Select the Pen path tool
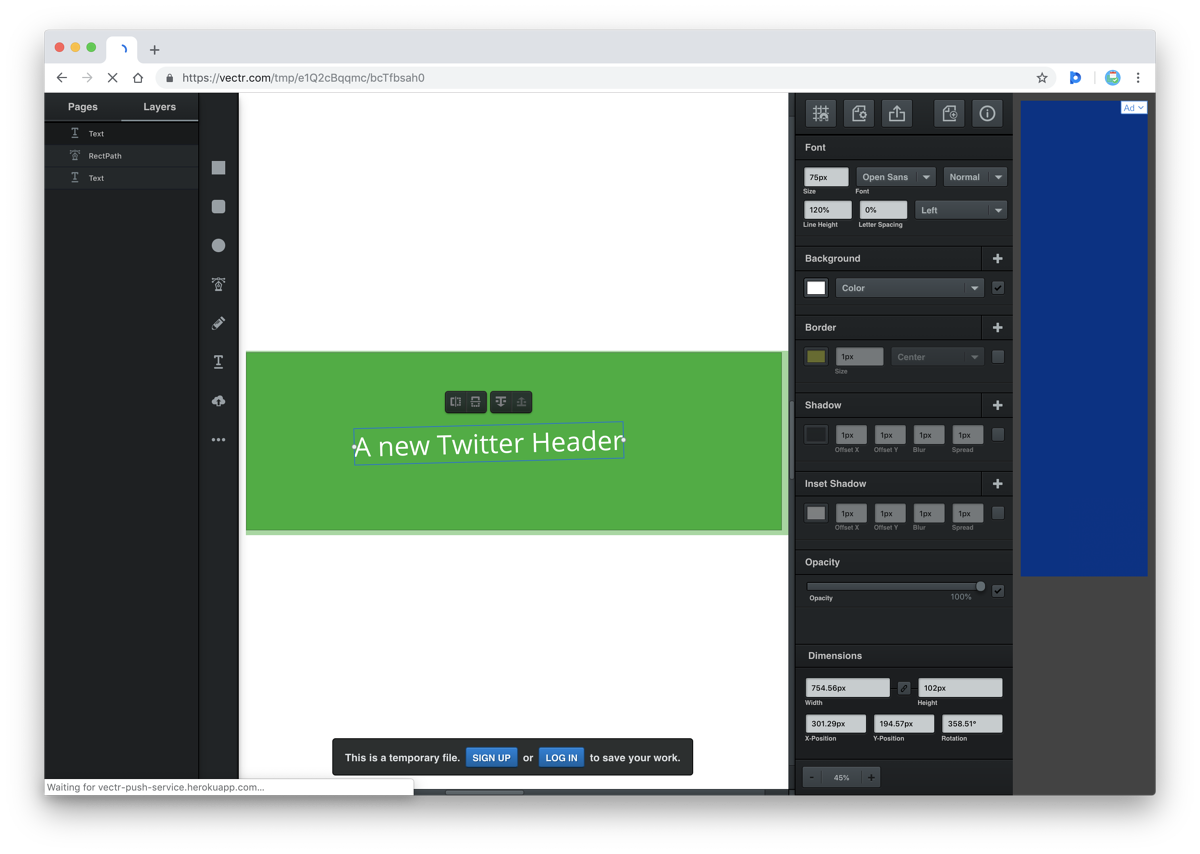1200x854 pixels. point(218,284)
